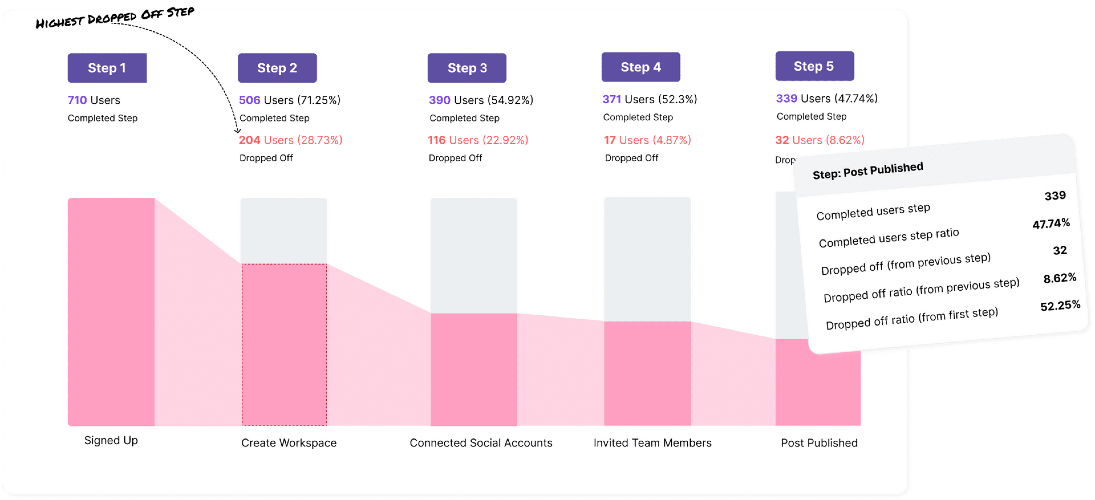Click the 116 Users dropped off figure
This screenshot has height=500, width=1095.
tap(480, 140)
